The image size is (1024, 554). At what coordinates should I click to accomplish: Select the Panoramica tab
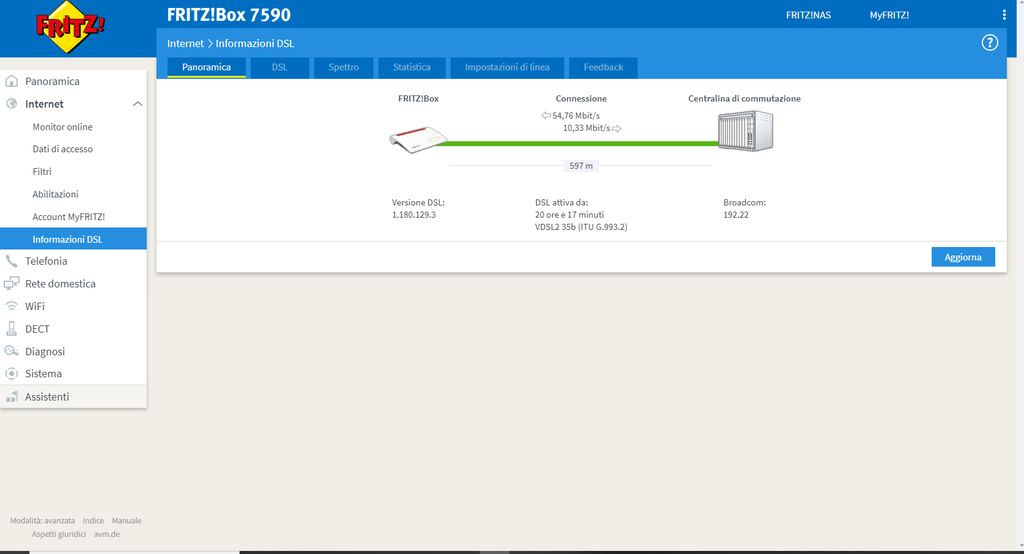click(x=206, y=67)
